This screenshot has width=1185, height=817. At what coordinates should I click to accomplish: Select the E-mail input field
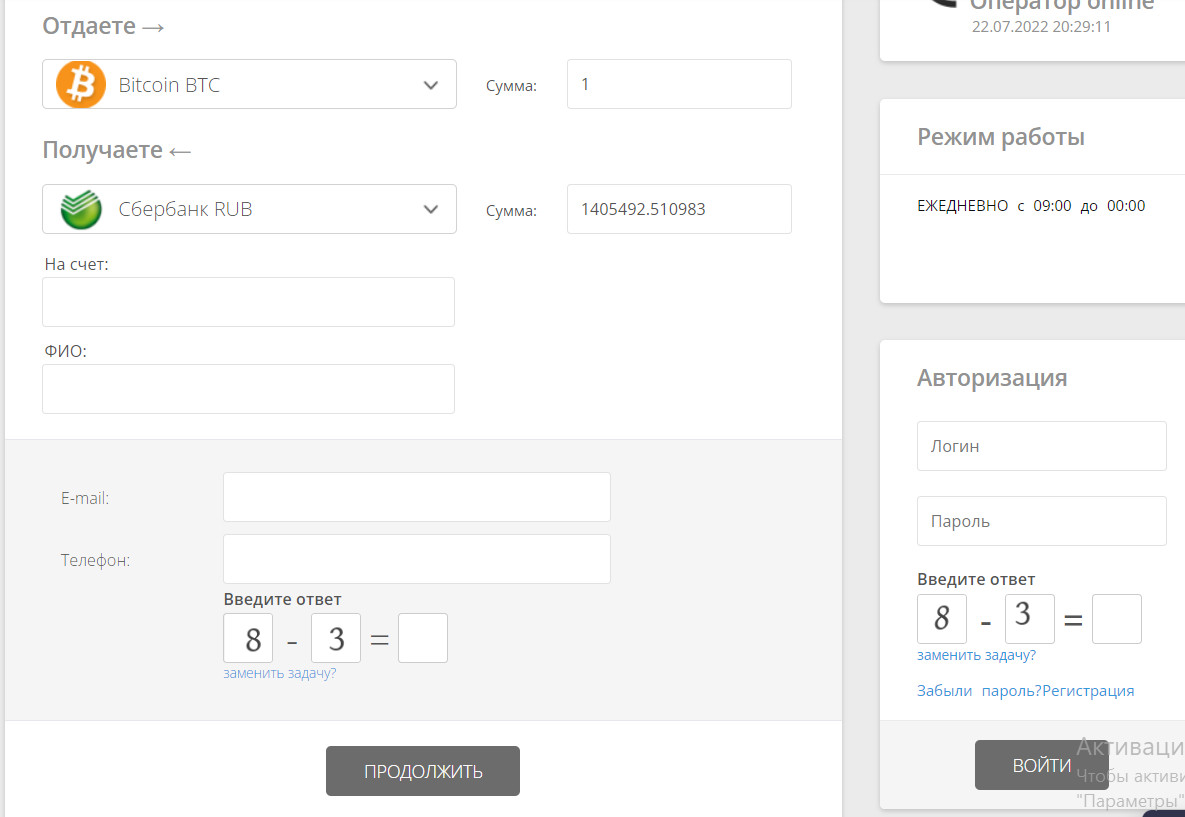tap(416, 497)
